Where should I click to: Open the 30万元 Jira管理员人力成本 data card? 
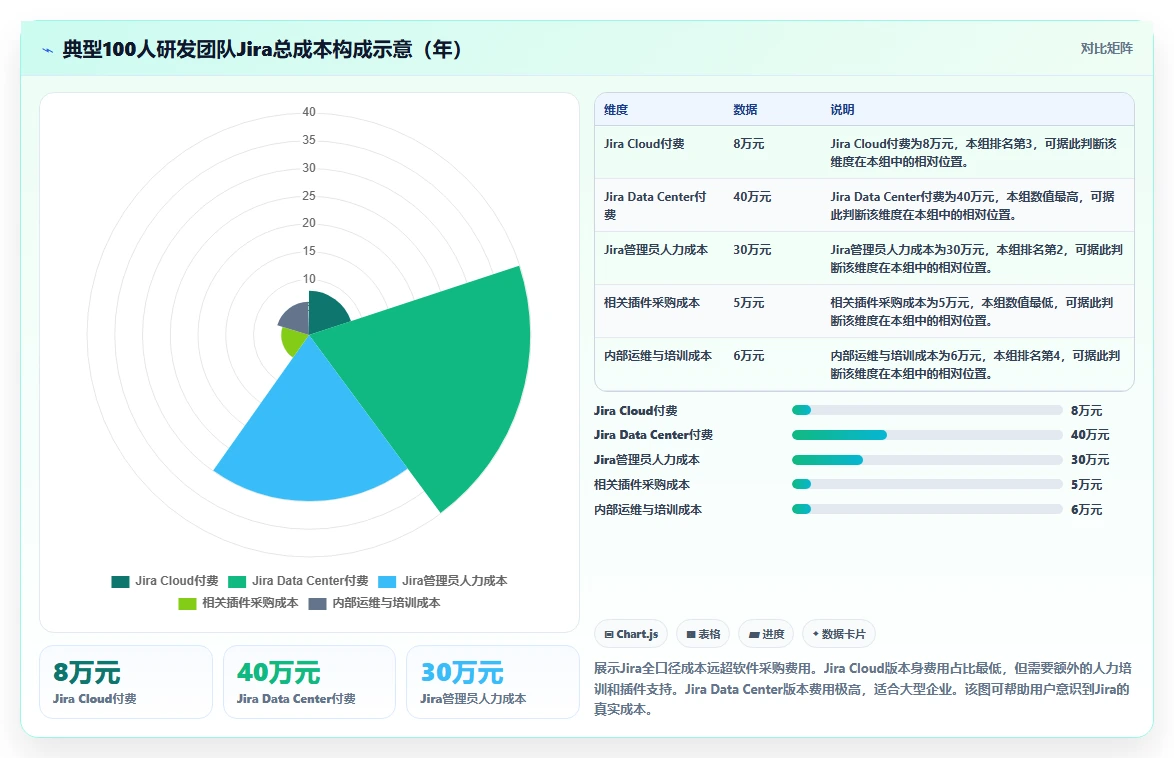(493, 682)
